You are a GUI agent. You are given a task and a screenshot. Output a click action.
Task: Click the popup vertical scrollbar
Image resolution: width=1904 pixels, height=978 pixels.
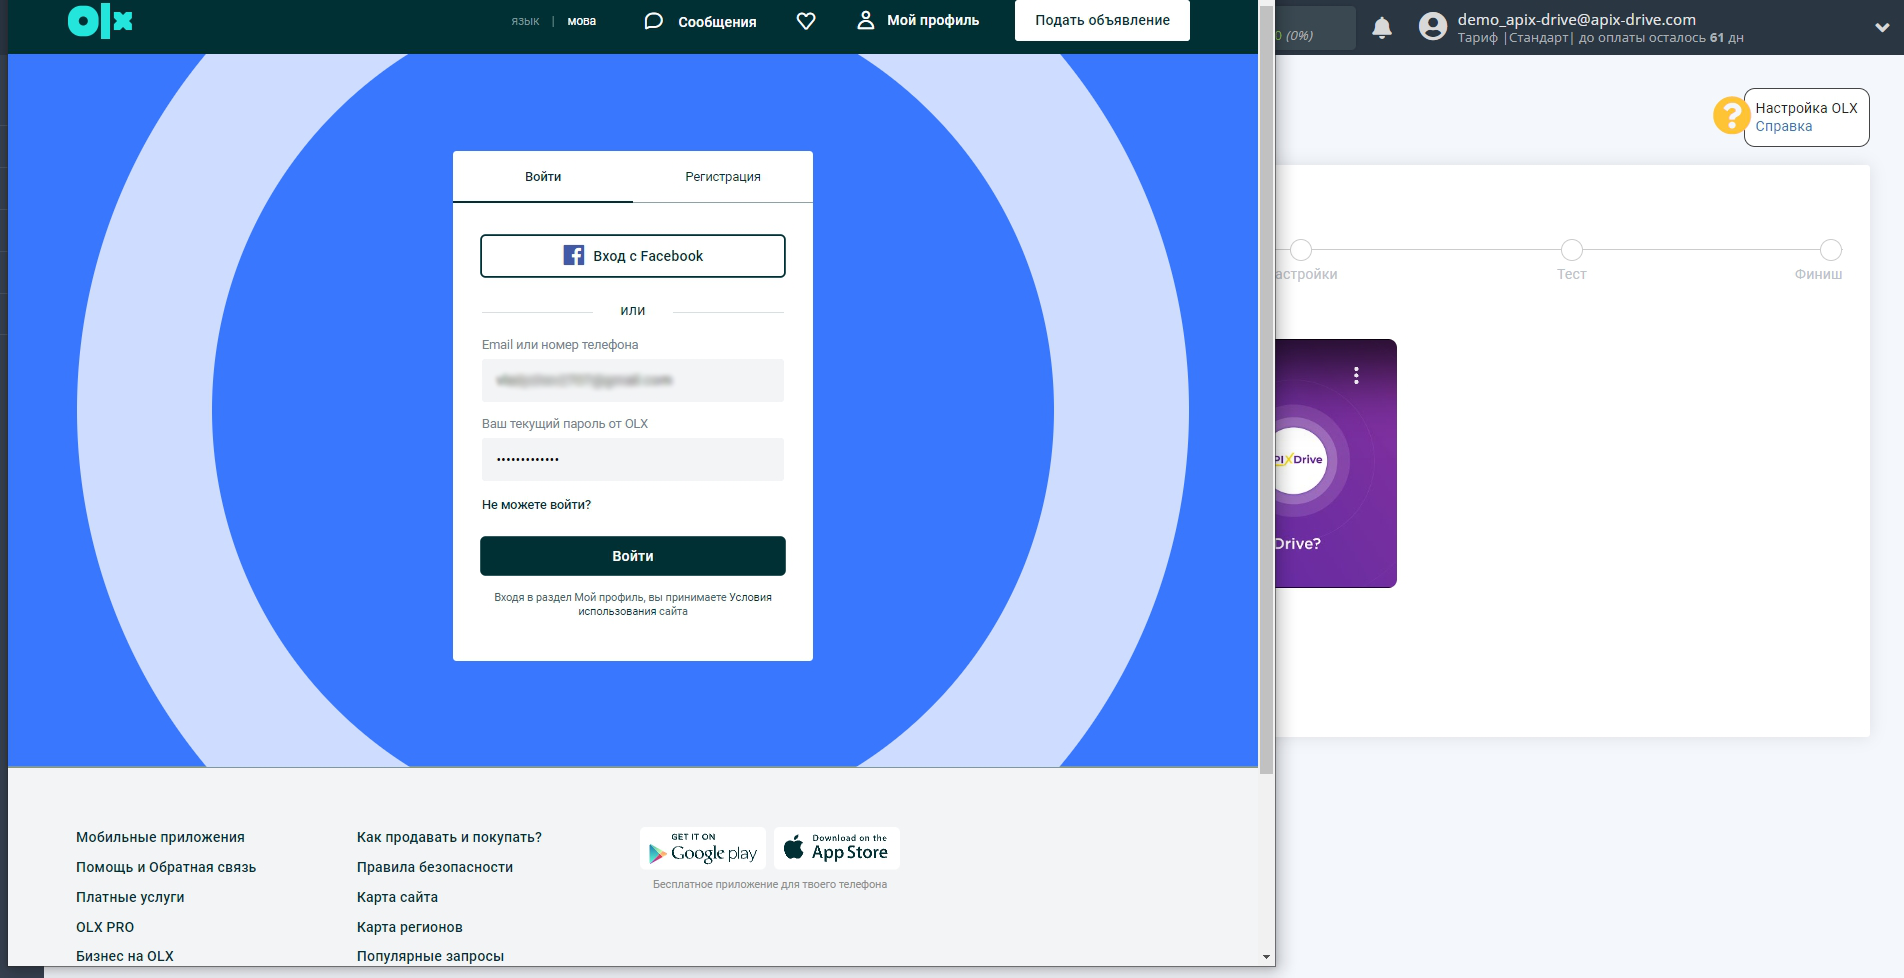tap(1266, 390)
